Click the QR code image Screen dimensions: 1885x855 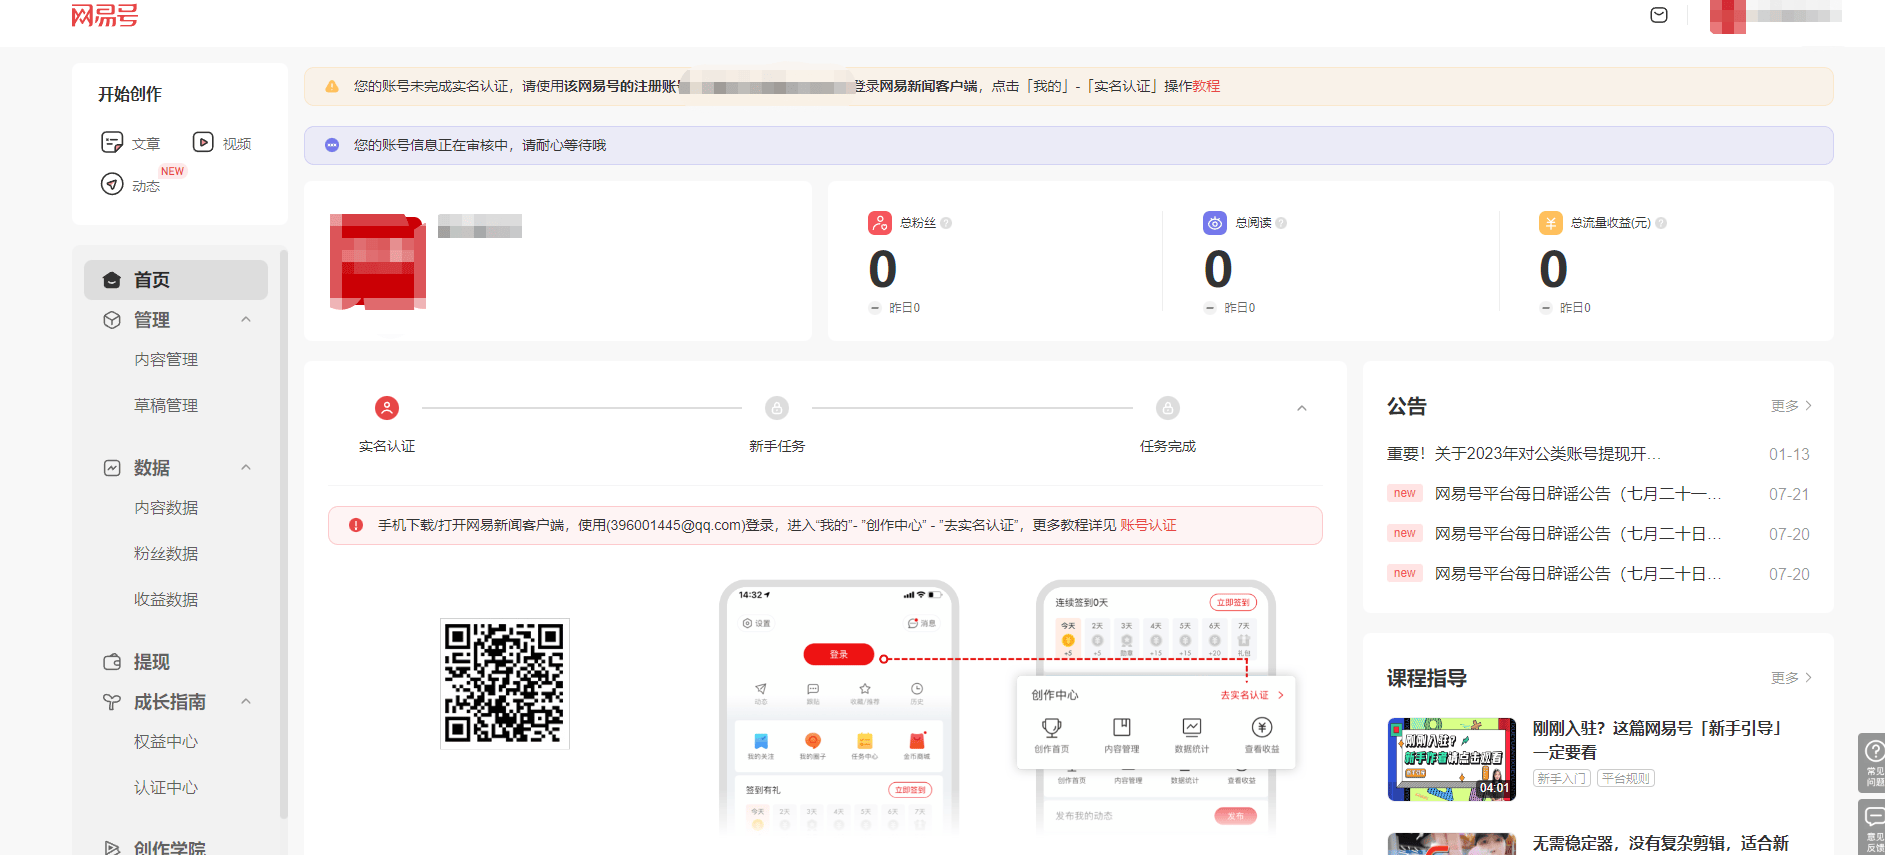[x=505, y=683]
